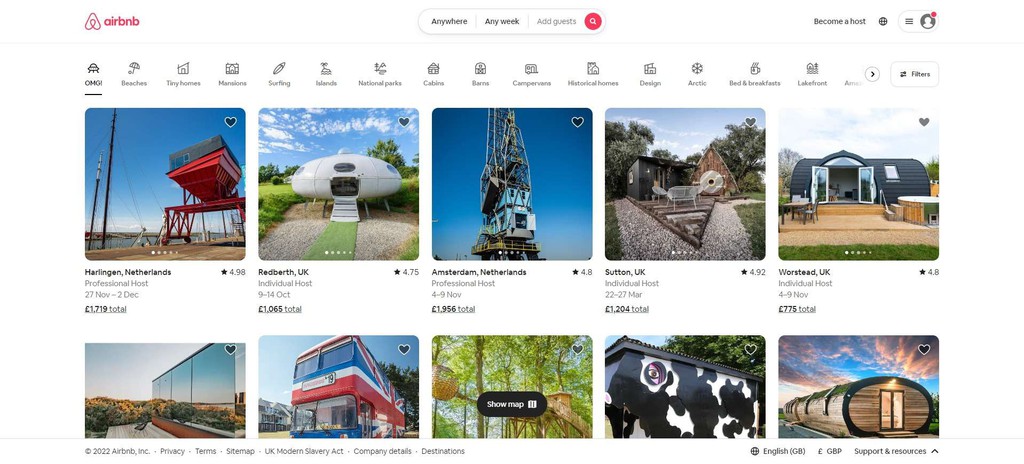1024x464 pixels.
Task: Open the Destinations footer link
Action: (x=443, y=452)
